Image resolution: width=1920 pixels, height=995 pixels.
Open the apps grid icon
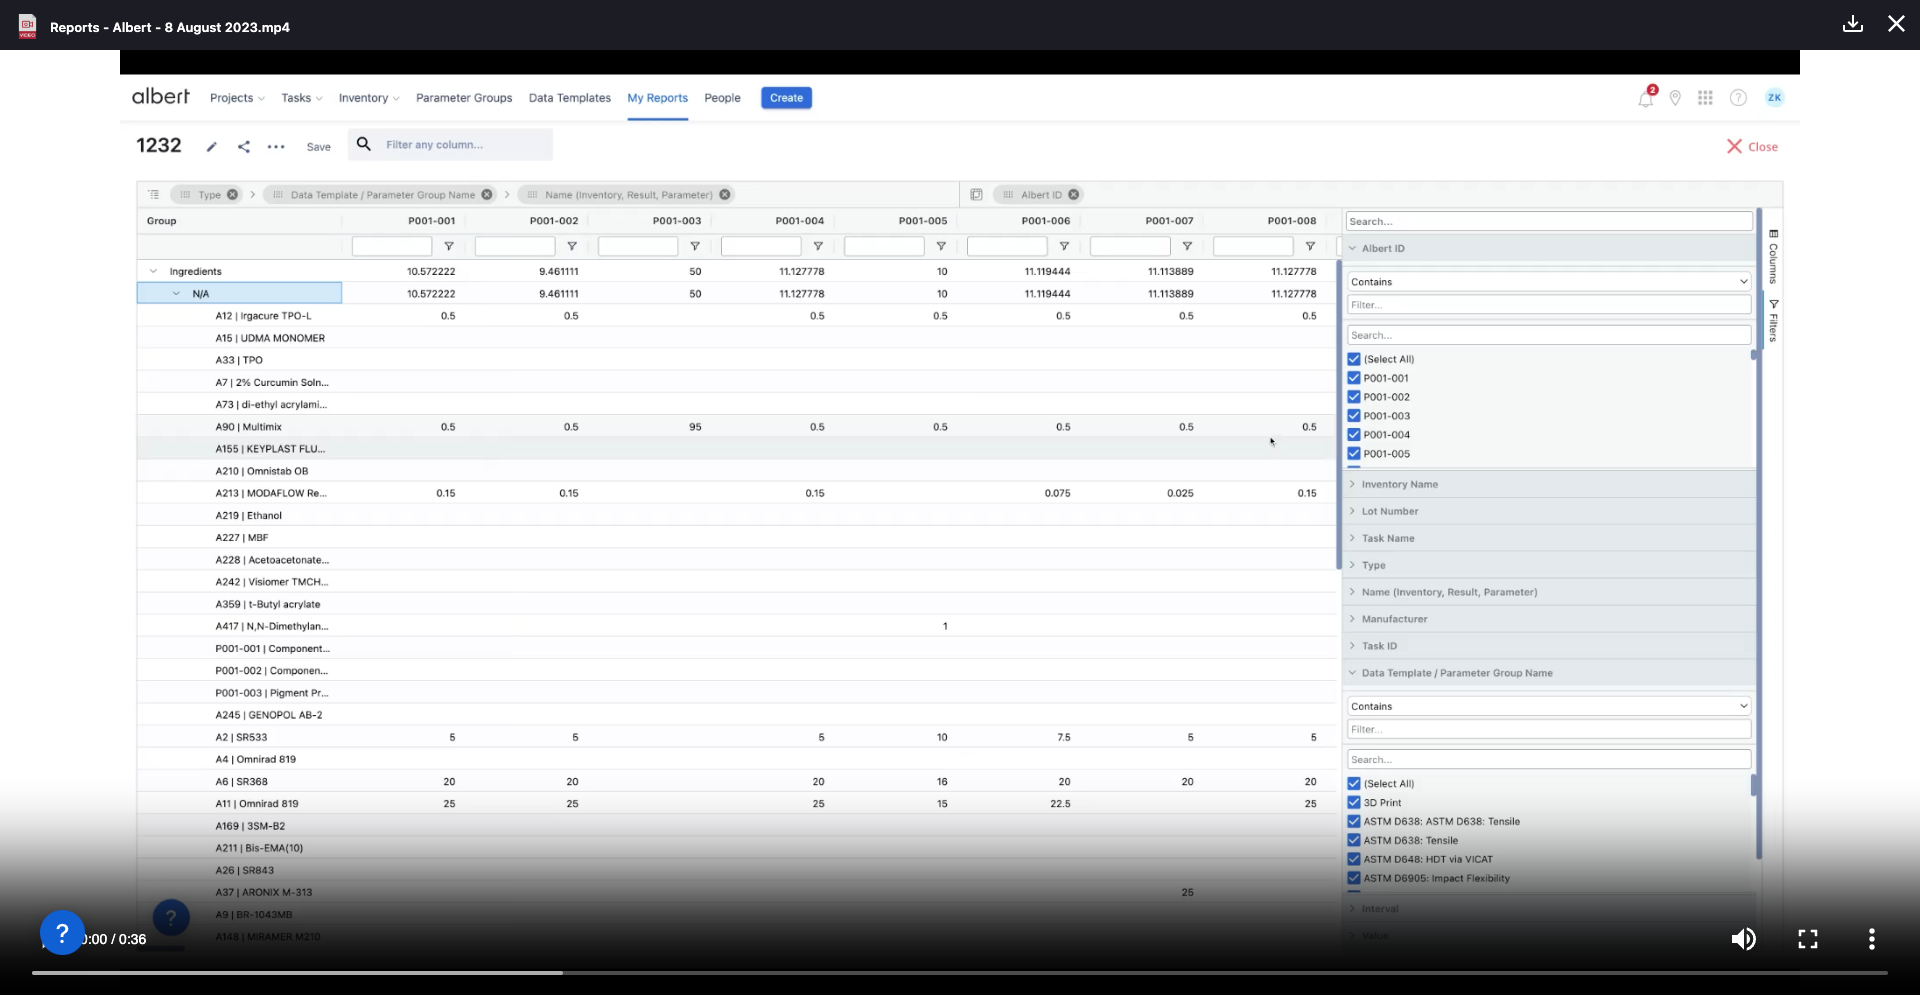point(1705,98)
